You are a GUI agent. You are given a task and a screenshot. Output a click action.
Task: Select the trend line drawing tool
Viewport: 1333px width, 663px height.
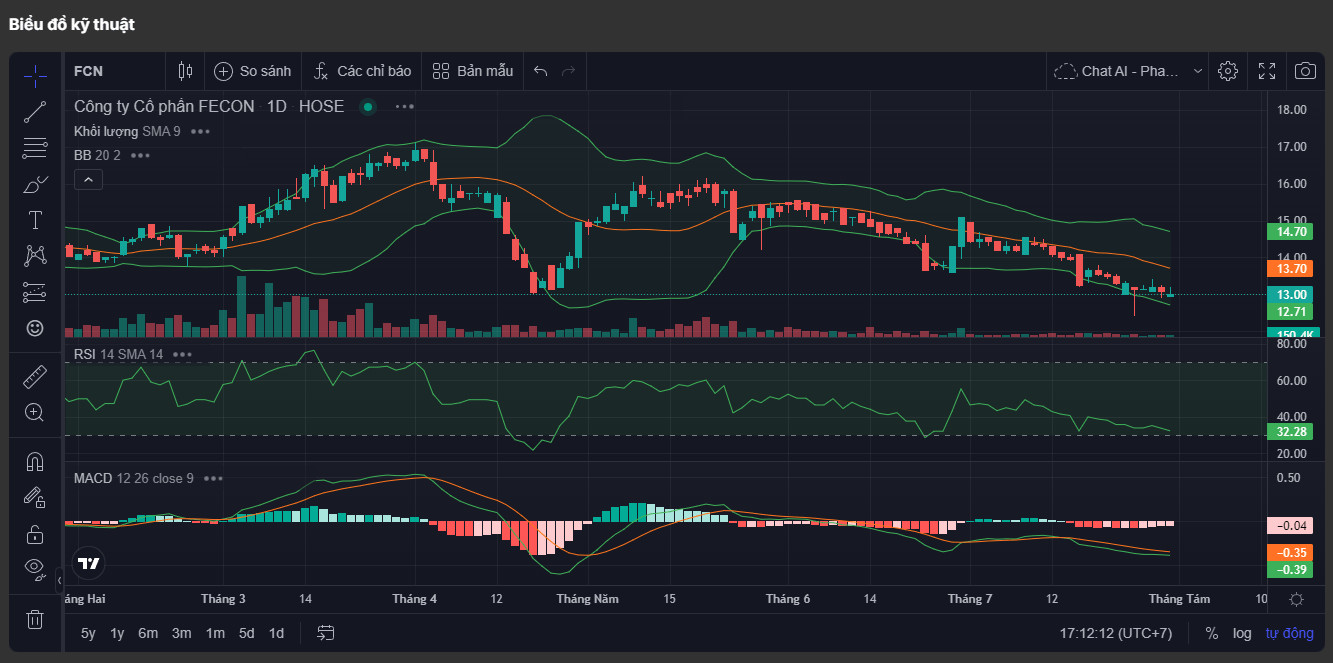coord(35,112)
